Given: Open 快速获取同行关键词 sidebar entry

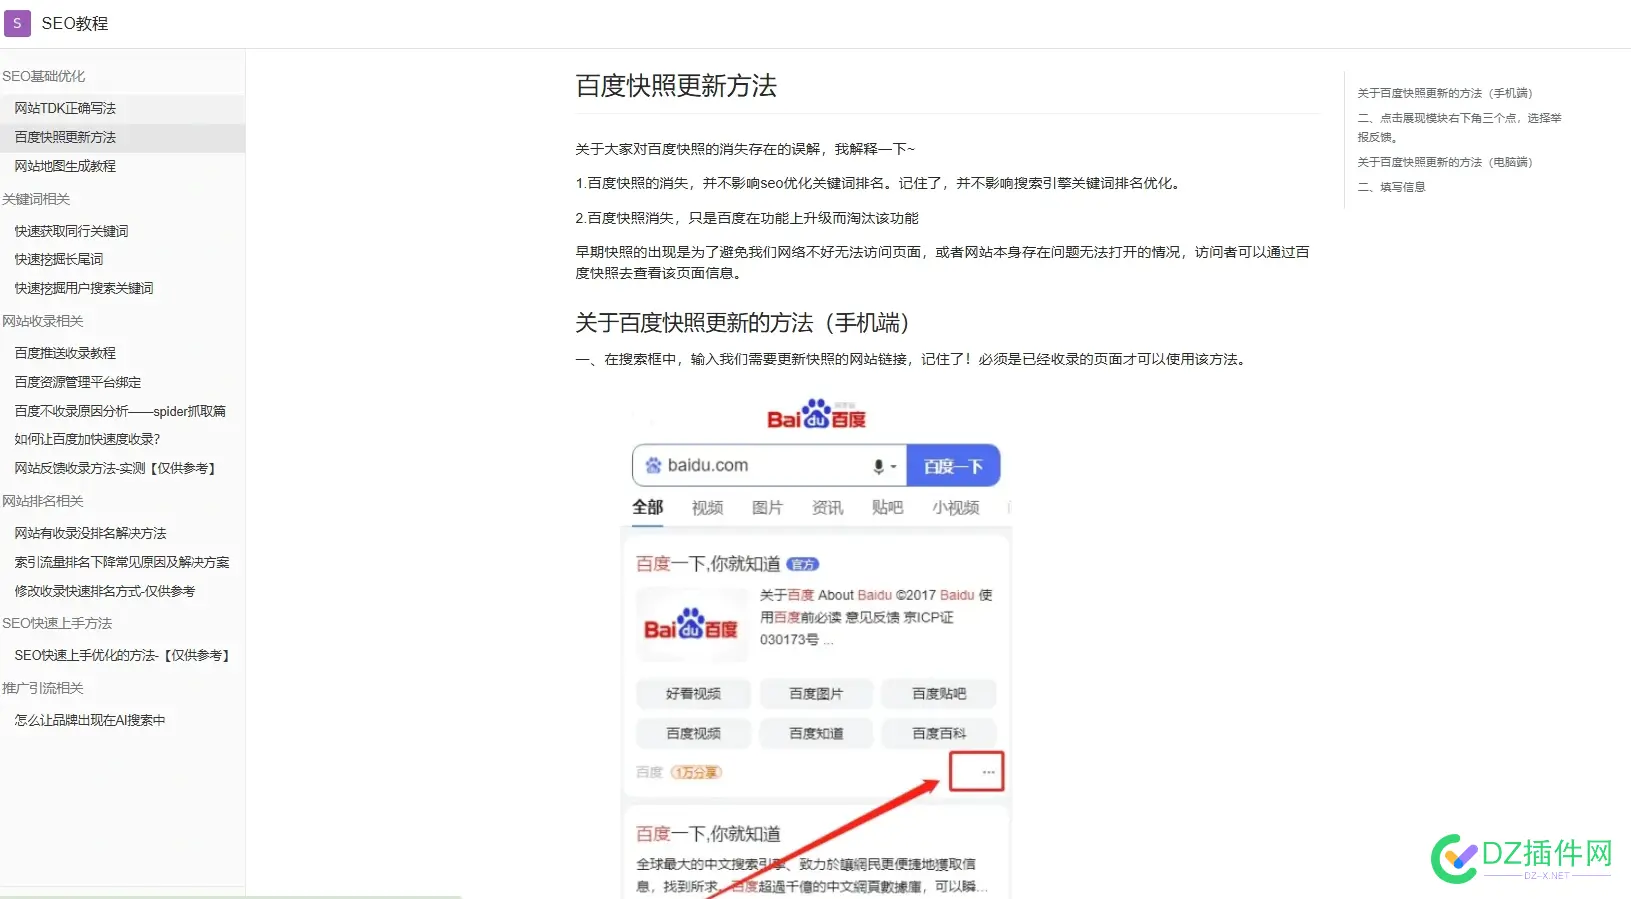Looking at the screenshot, I should click(71, 231).
